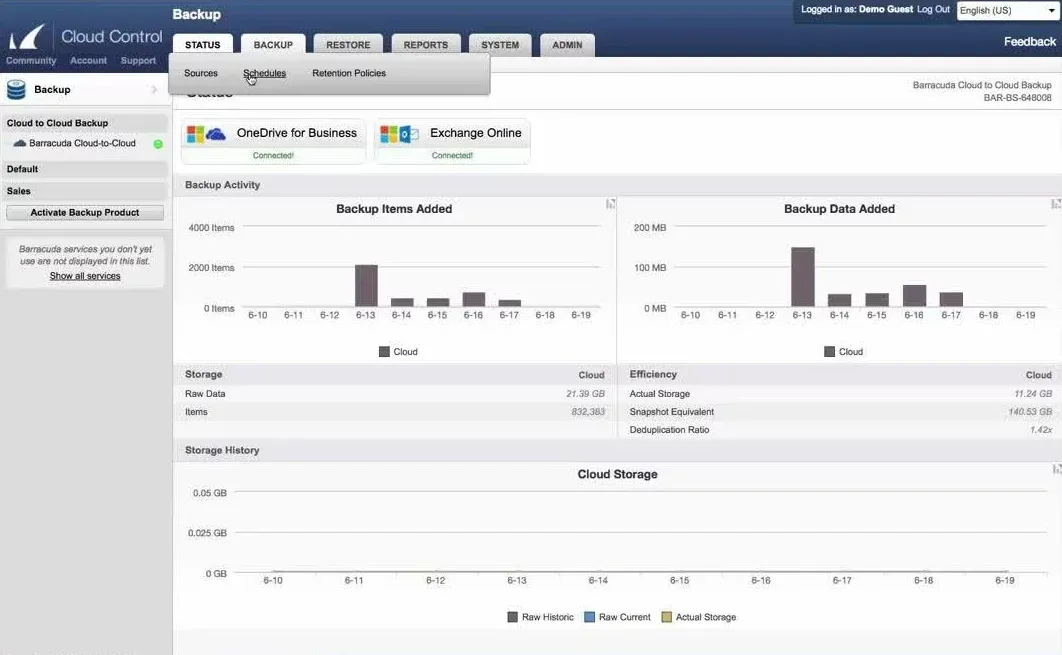Expand the Backup Data Added chart icon
Screen dimensions: 1062x655
1056,203
